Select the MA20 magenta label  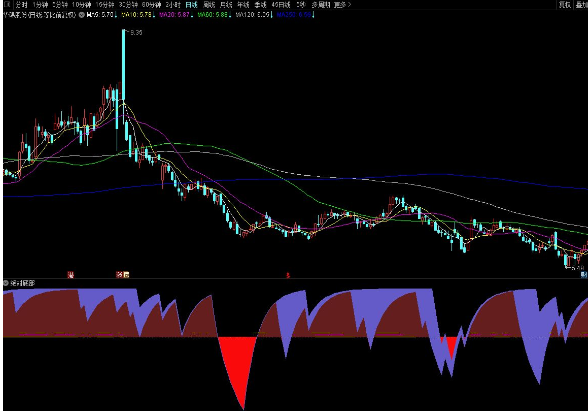[174, 15]
